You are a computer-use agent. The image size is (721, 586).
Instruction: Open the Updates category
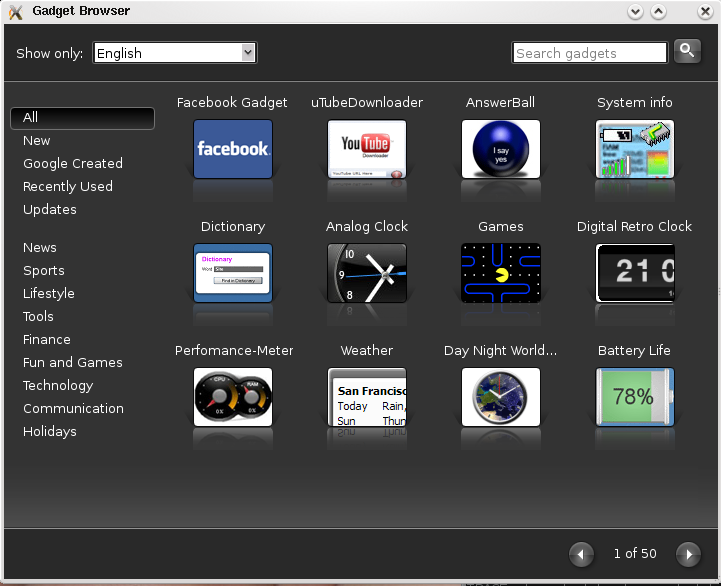50,210
